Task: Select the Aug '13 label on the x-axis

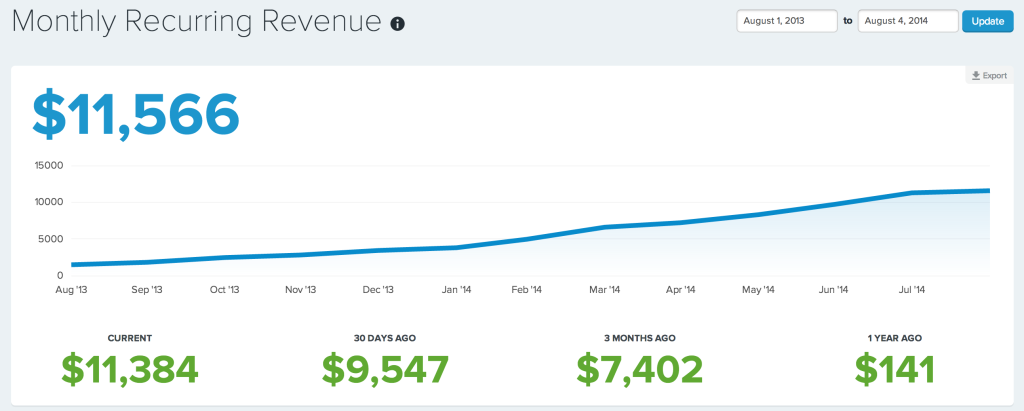Action: 69,290
